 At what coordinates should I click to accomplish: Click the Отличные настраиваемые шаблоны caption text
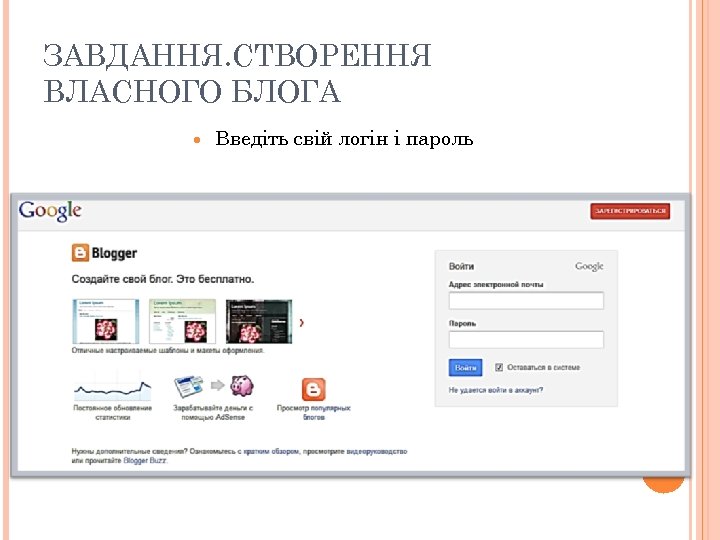click(168, 350)
